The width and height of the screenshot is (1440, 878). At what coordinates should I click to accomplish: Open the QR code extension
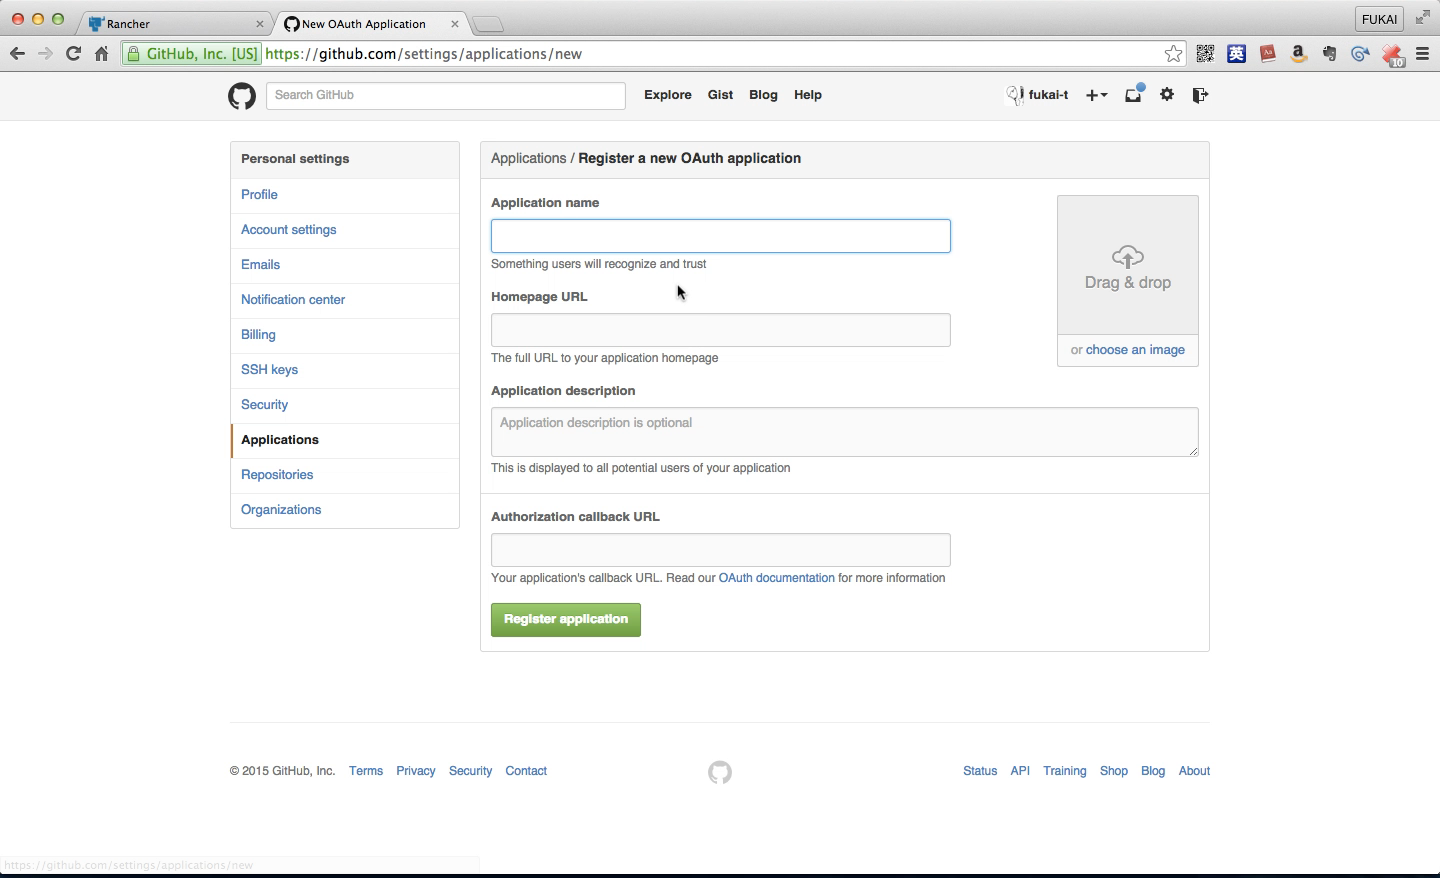(x=1206, y=54)
